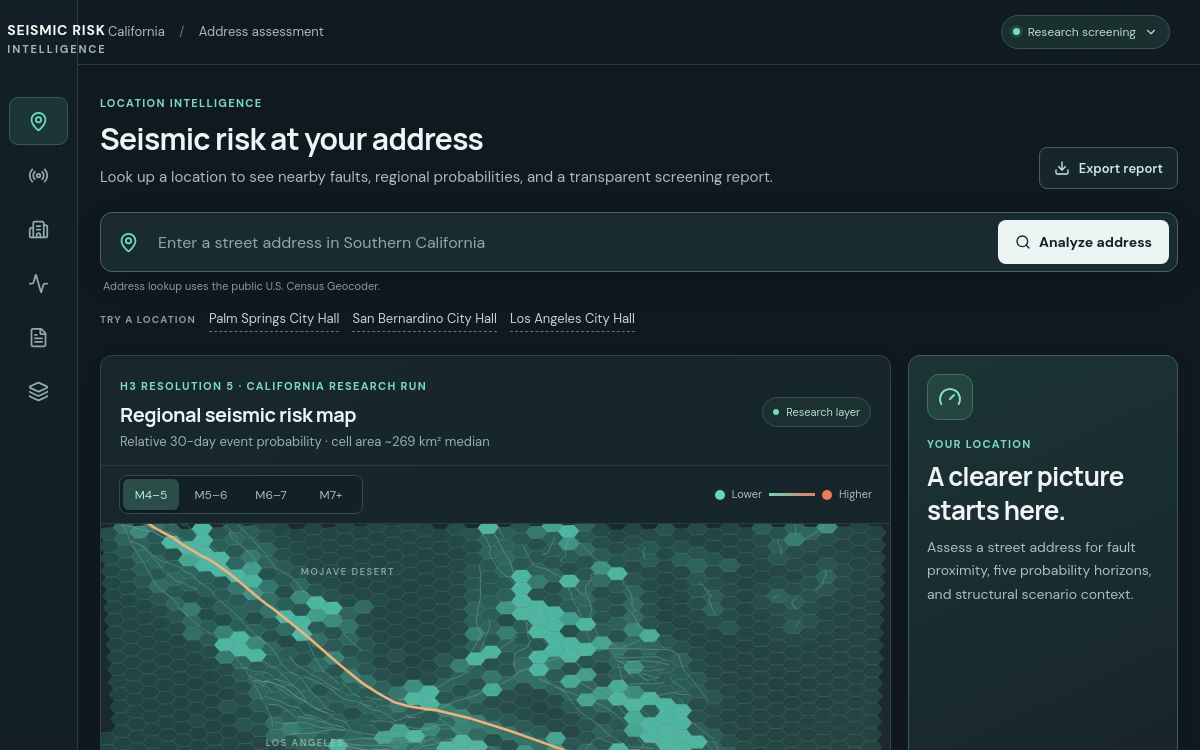The height and width of the screenshot is (750, 1200).
Task: Focus the street address input field
Action: pos(570,242)
